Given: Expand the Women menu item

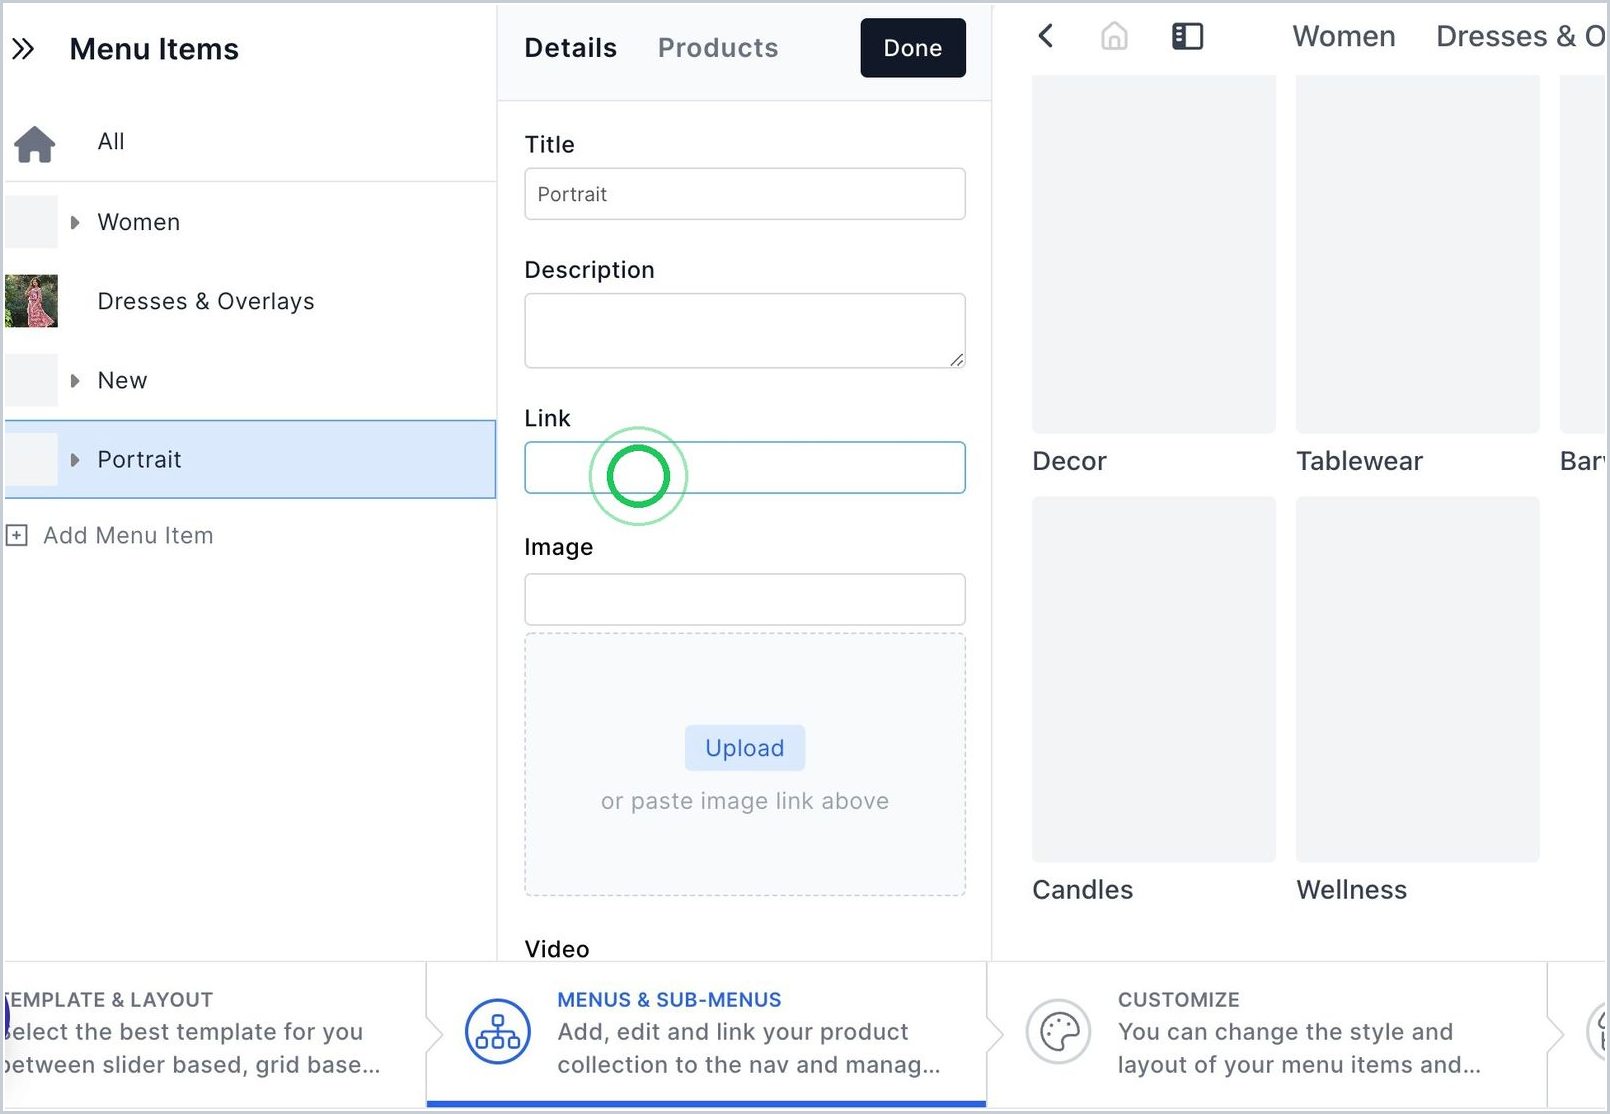Looking at the screenshot, I should 75,222.
